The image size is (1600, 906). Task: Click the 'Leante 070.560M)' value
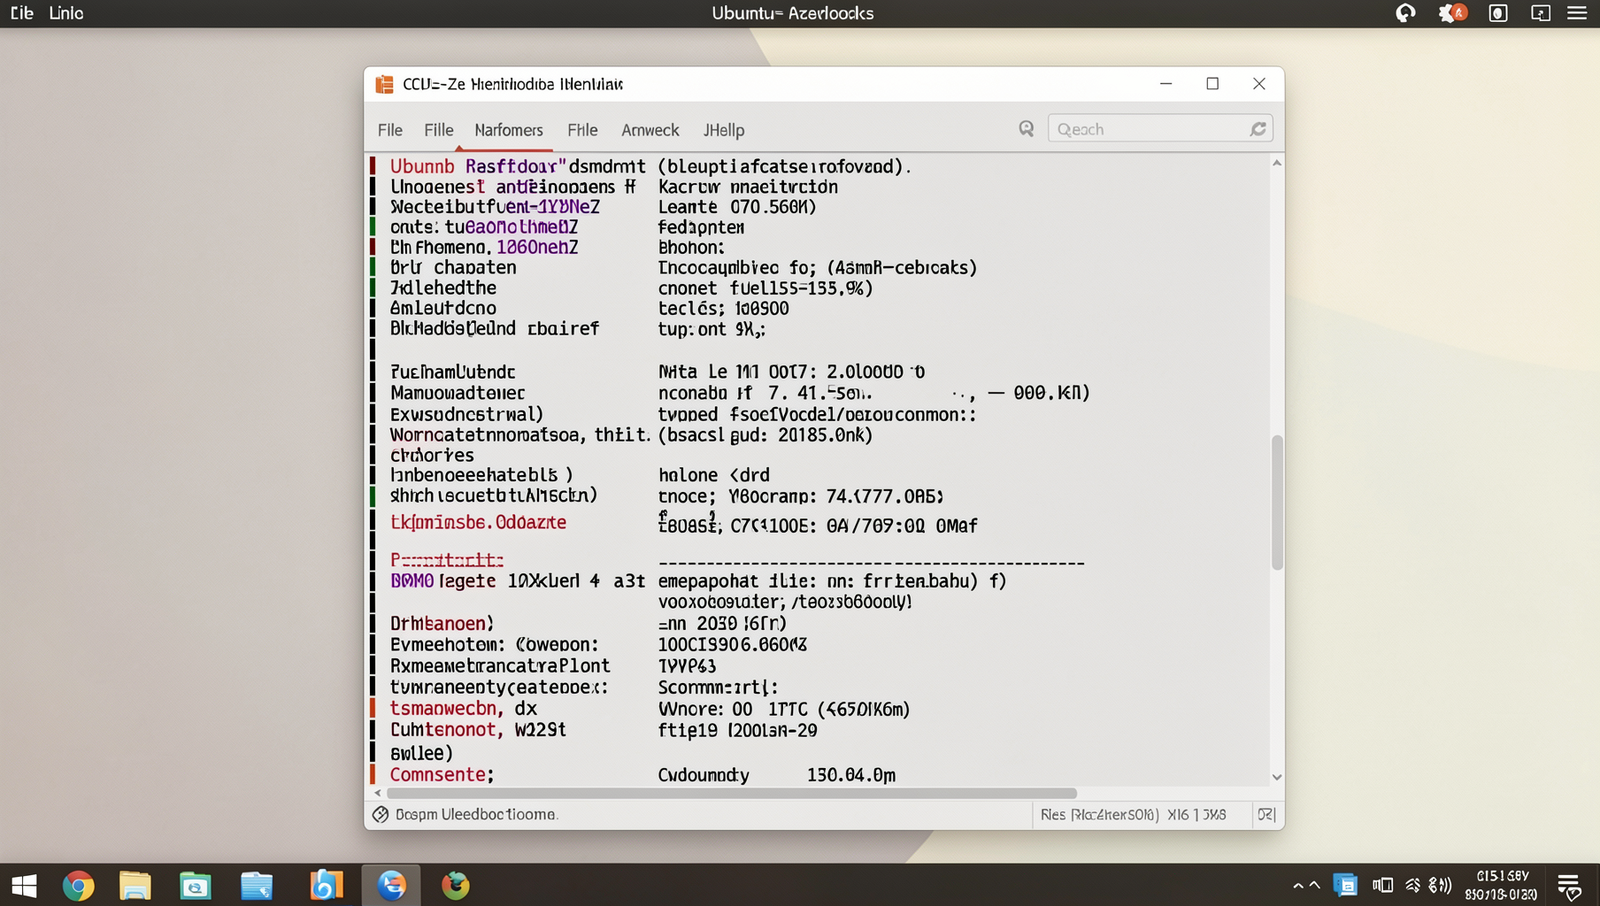[x=737, y=207]
